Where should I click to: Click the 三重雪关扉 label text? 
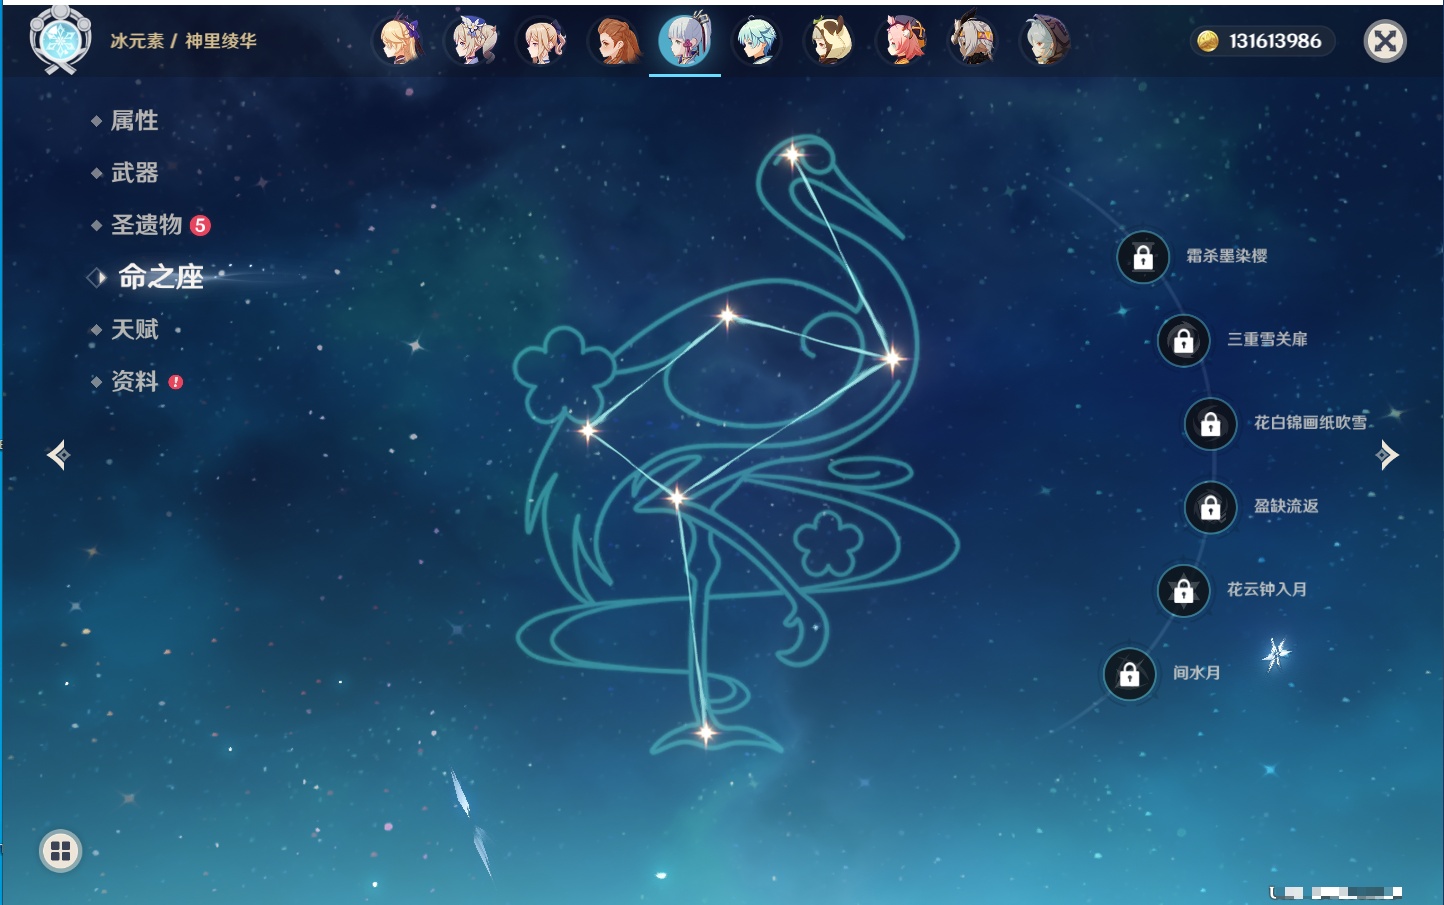point(1267,340)
